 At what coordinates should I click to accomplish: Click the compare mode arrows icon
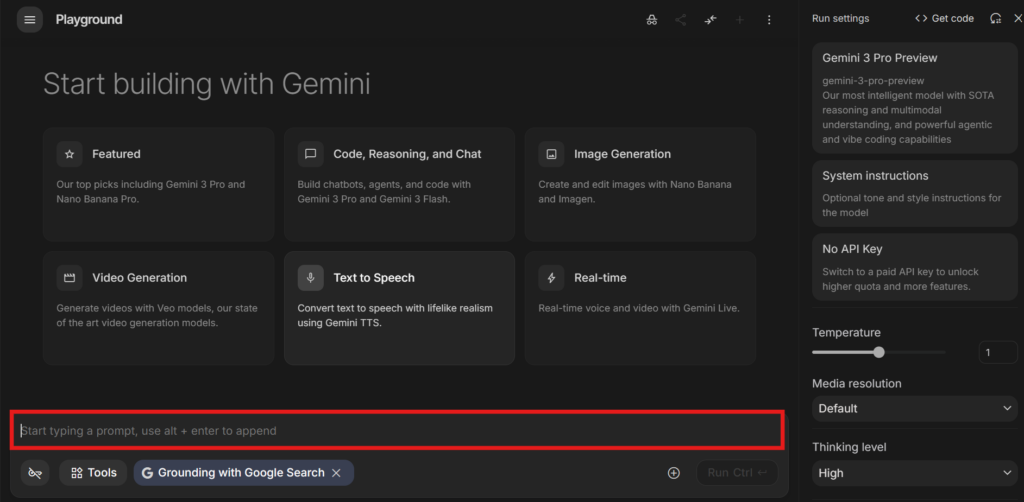coord(710,20)
